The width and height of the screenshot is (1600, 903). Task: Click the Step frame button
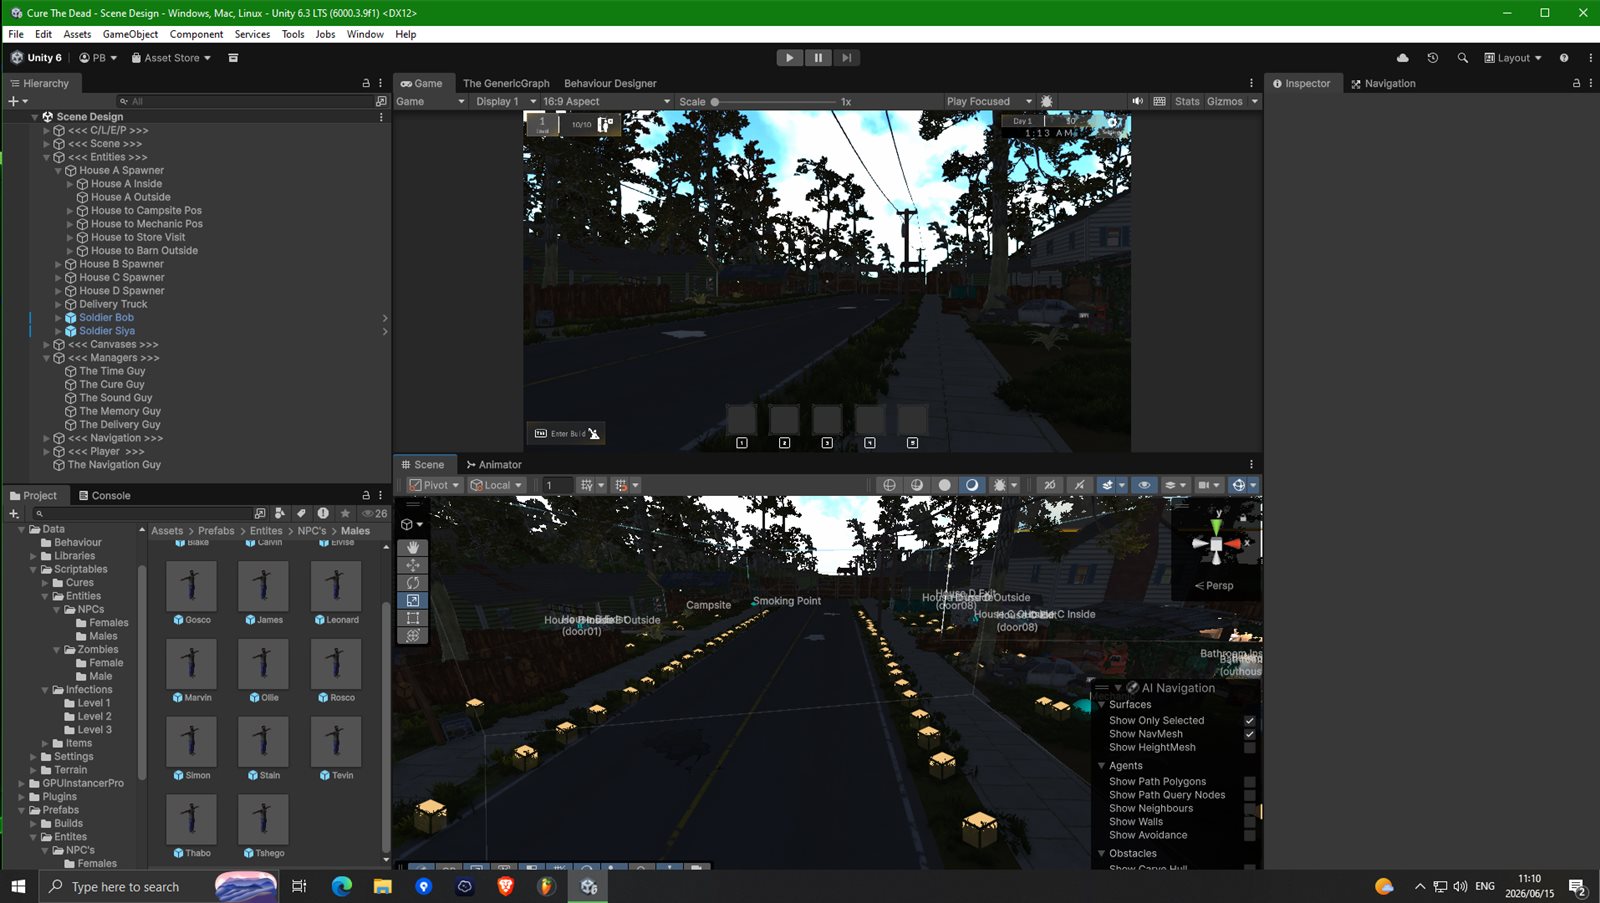[x=846, y=58]
